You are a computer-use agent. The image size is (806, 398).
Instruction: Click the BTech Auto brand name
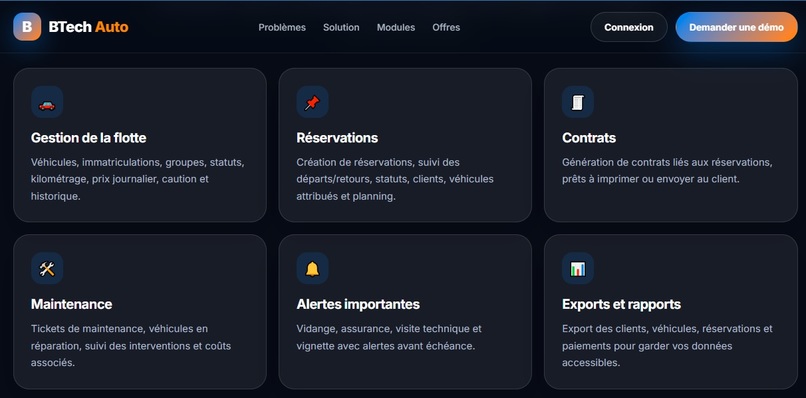88,27
